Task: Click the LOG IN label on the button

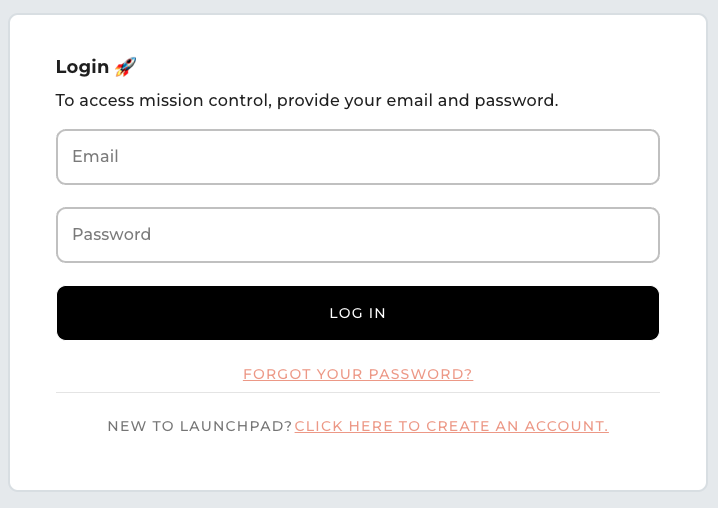Action: (x=357, y=313)
